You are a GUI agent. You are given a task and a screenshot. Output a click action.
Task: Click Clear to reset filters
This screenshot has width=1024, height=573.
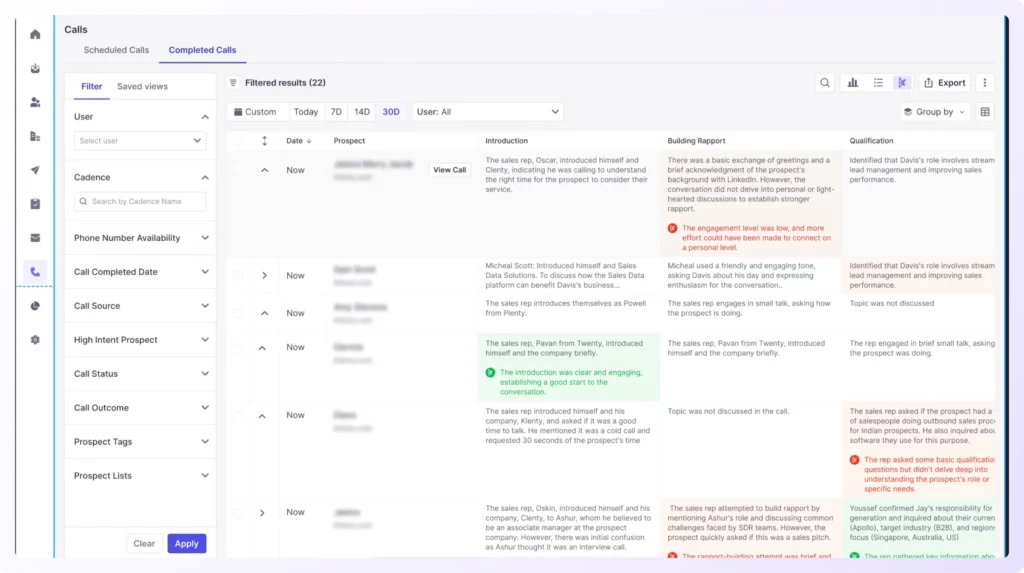[x=144, y=544]
